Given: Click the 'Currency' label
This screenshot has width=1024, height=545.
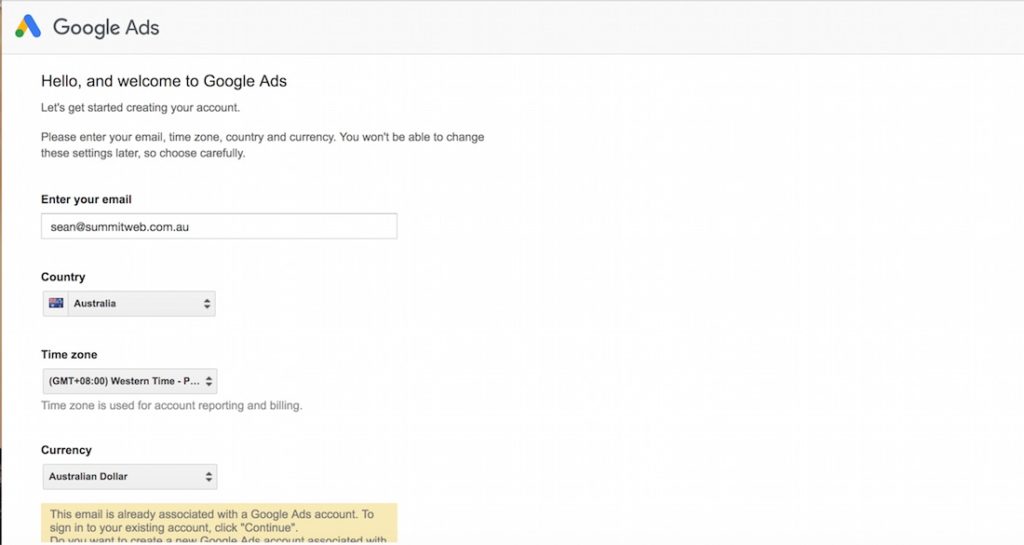Looking at the screenshot, I should (66, 450).
